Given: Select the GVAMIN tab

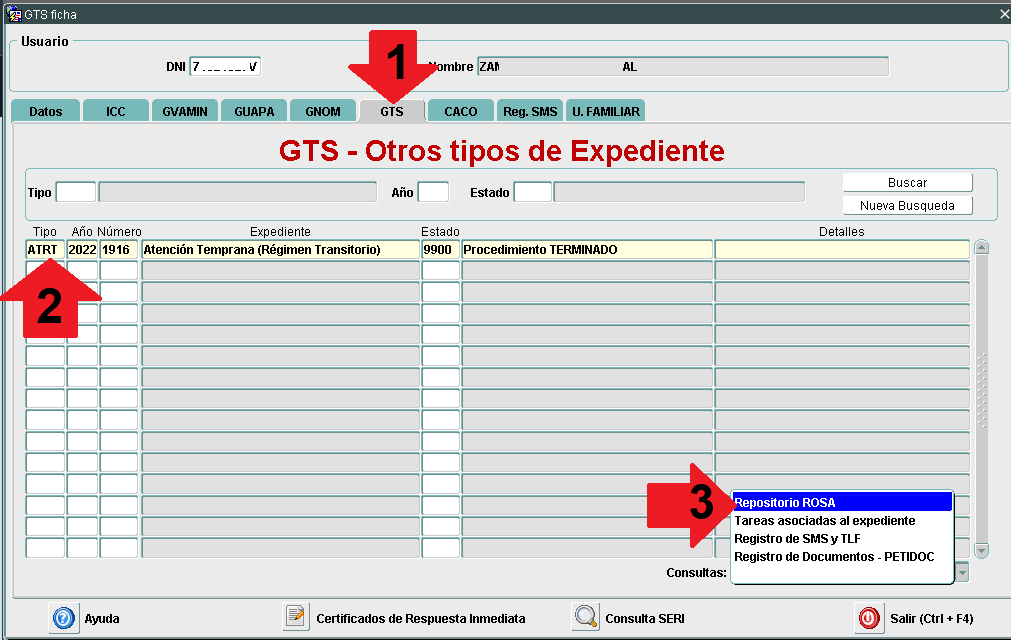Looking at the screenshot, I should [x=185, y=111].
